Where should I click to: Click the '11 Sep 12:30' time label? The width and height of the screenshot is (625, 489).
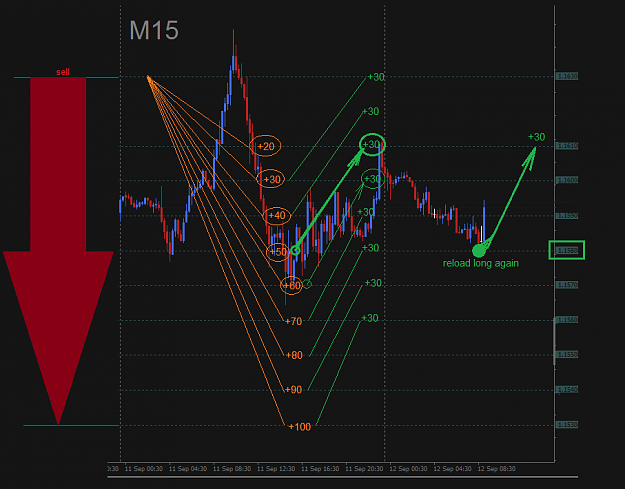click(276, 469)
